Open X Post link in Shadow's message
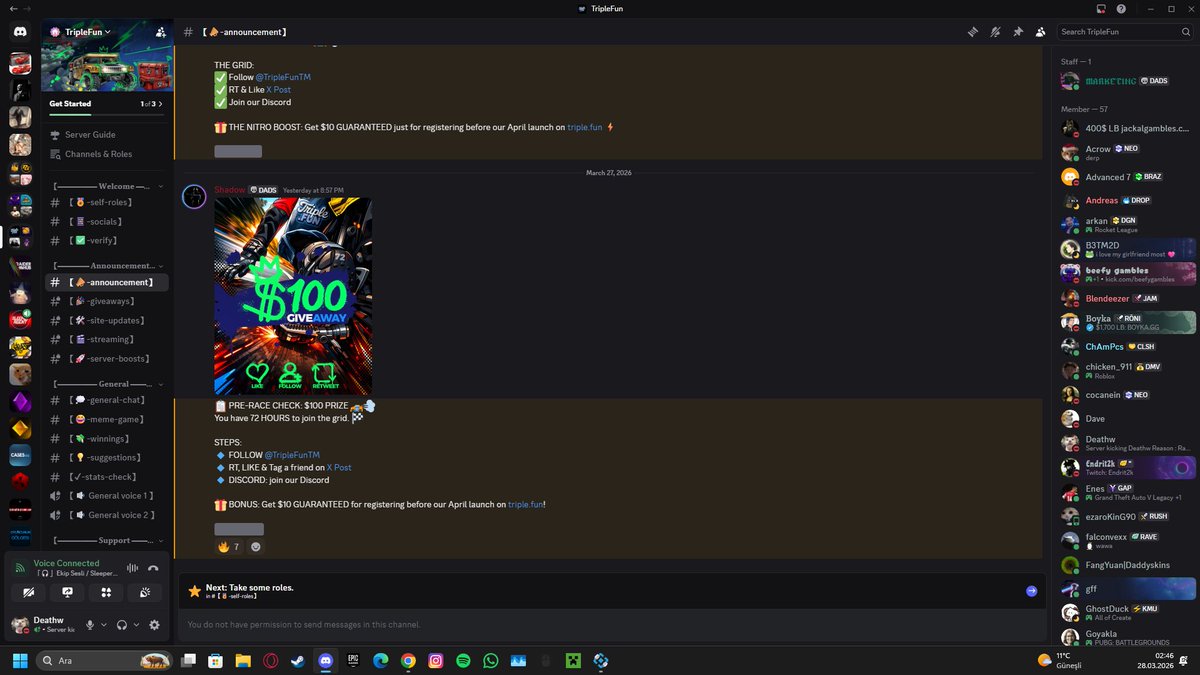The width and height of the screenshot is (1200, 675). pos(339,468)
